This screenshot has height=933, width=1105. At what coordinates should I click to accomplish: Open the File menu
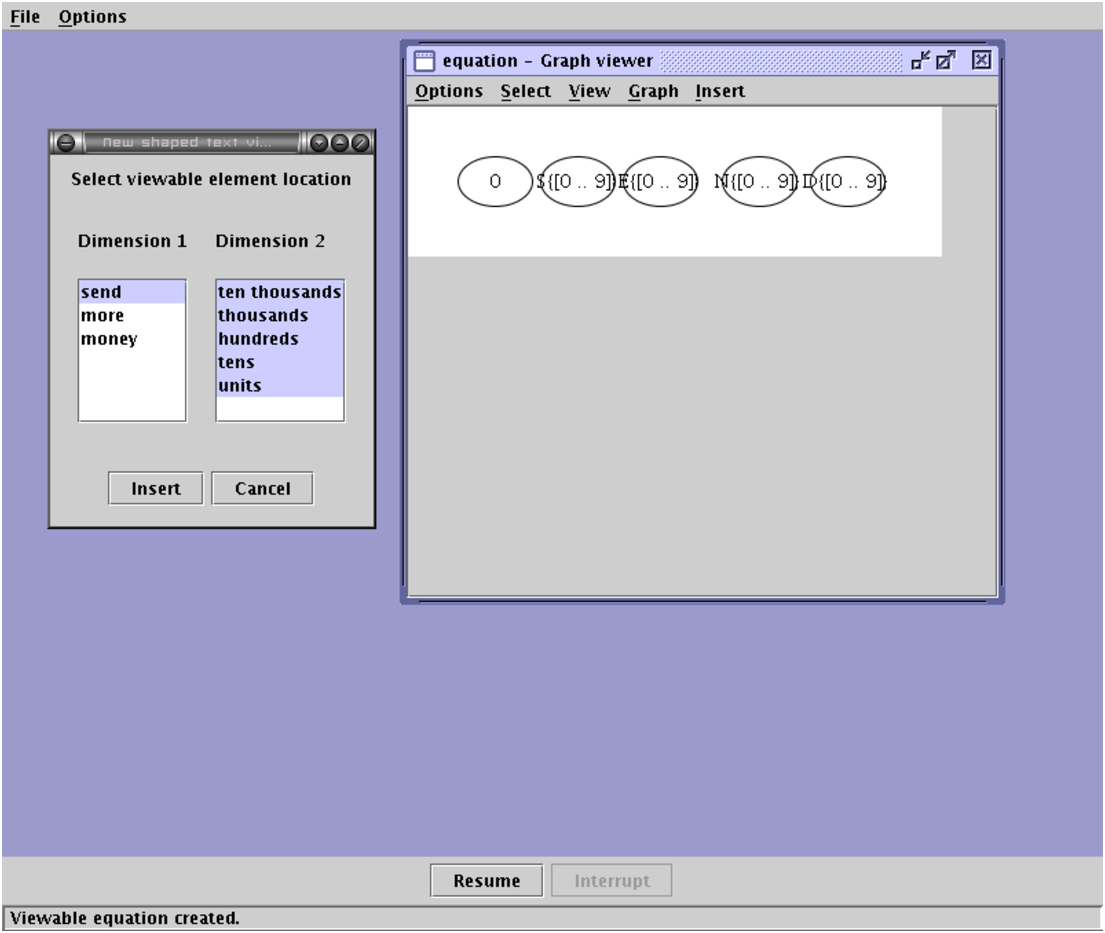pos(25,17)
